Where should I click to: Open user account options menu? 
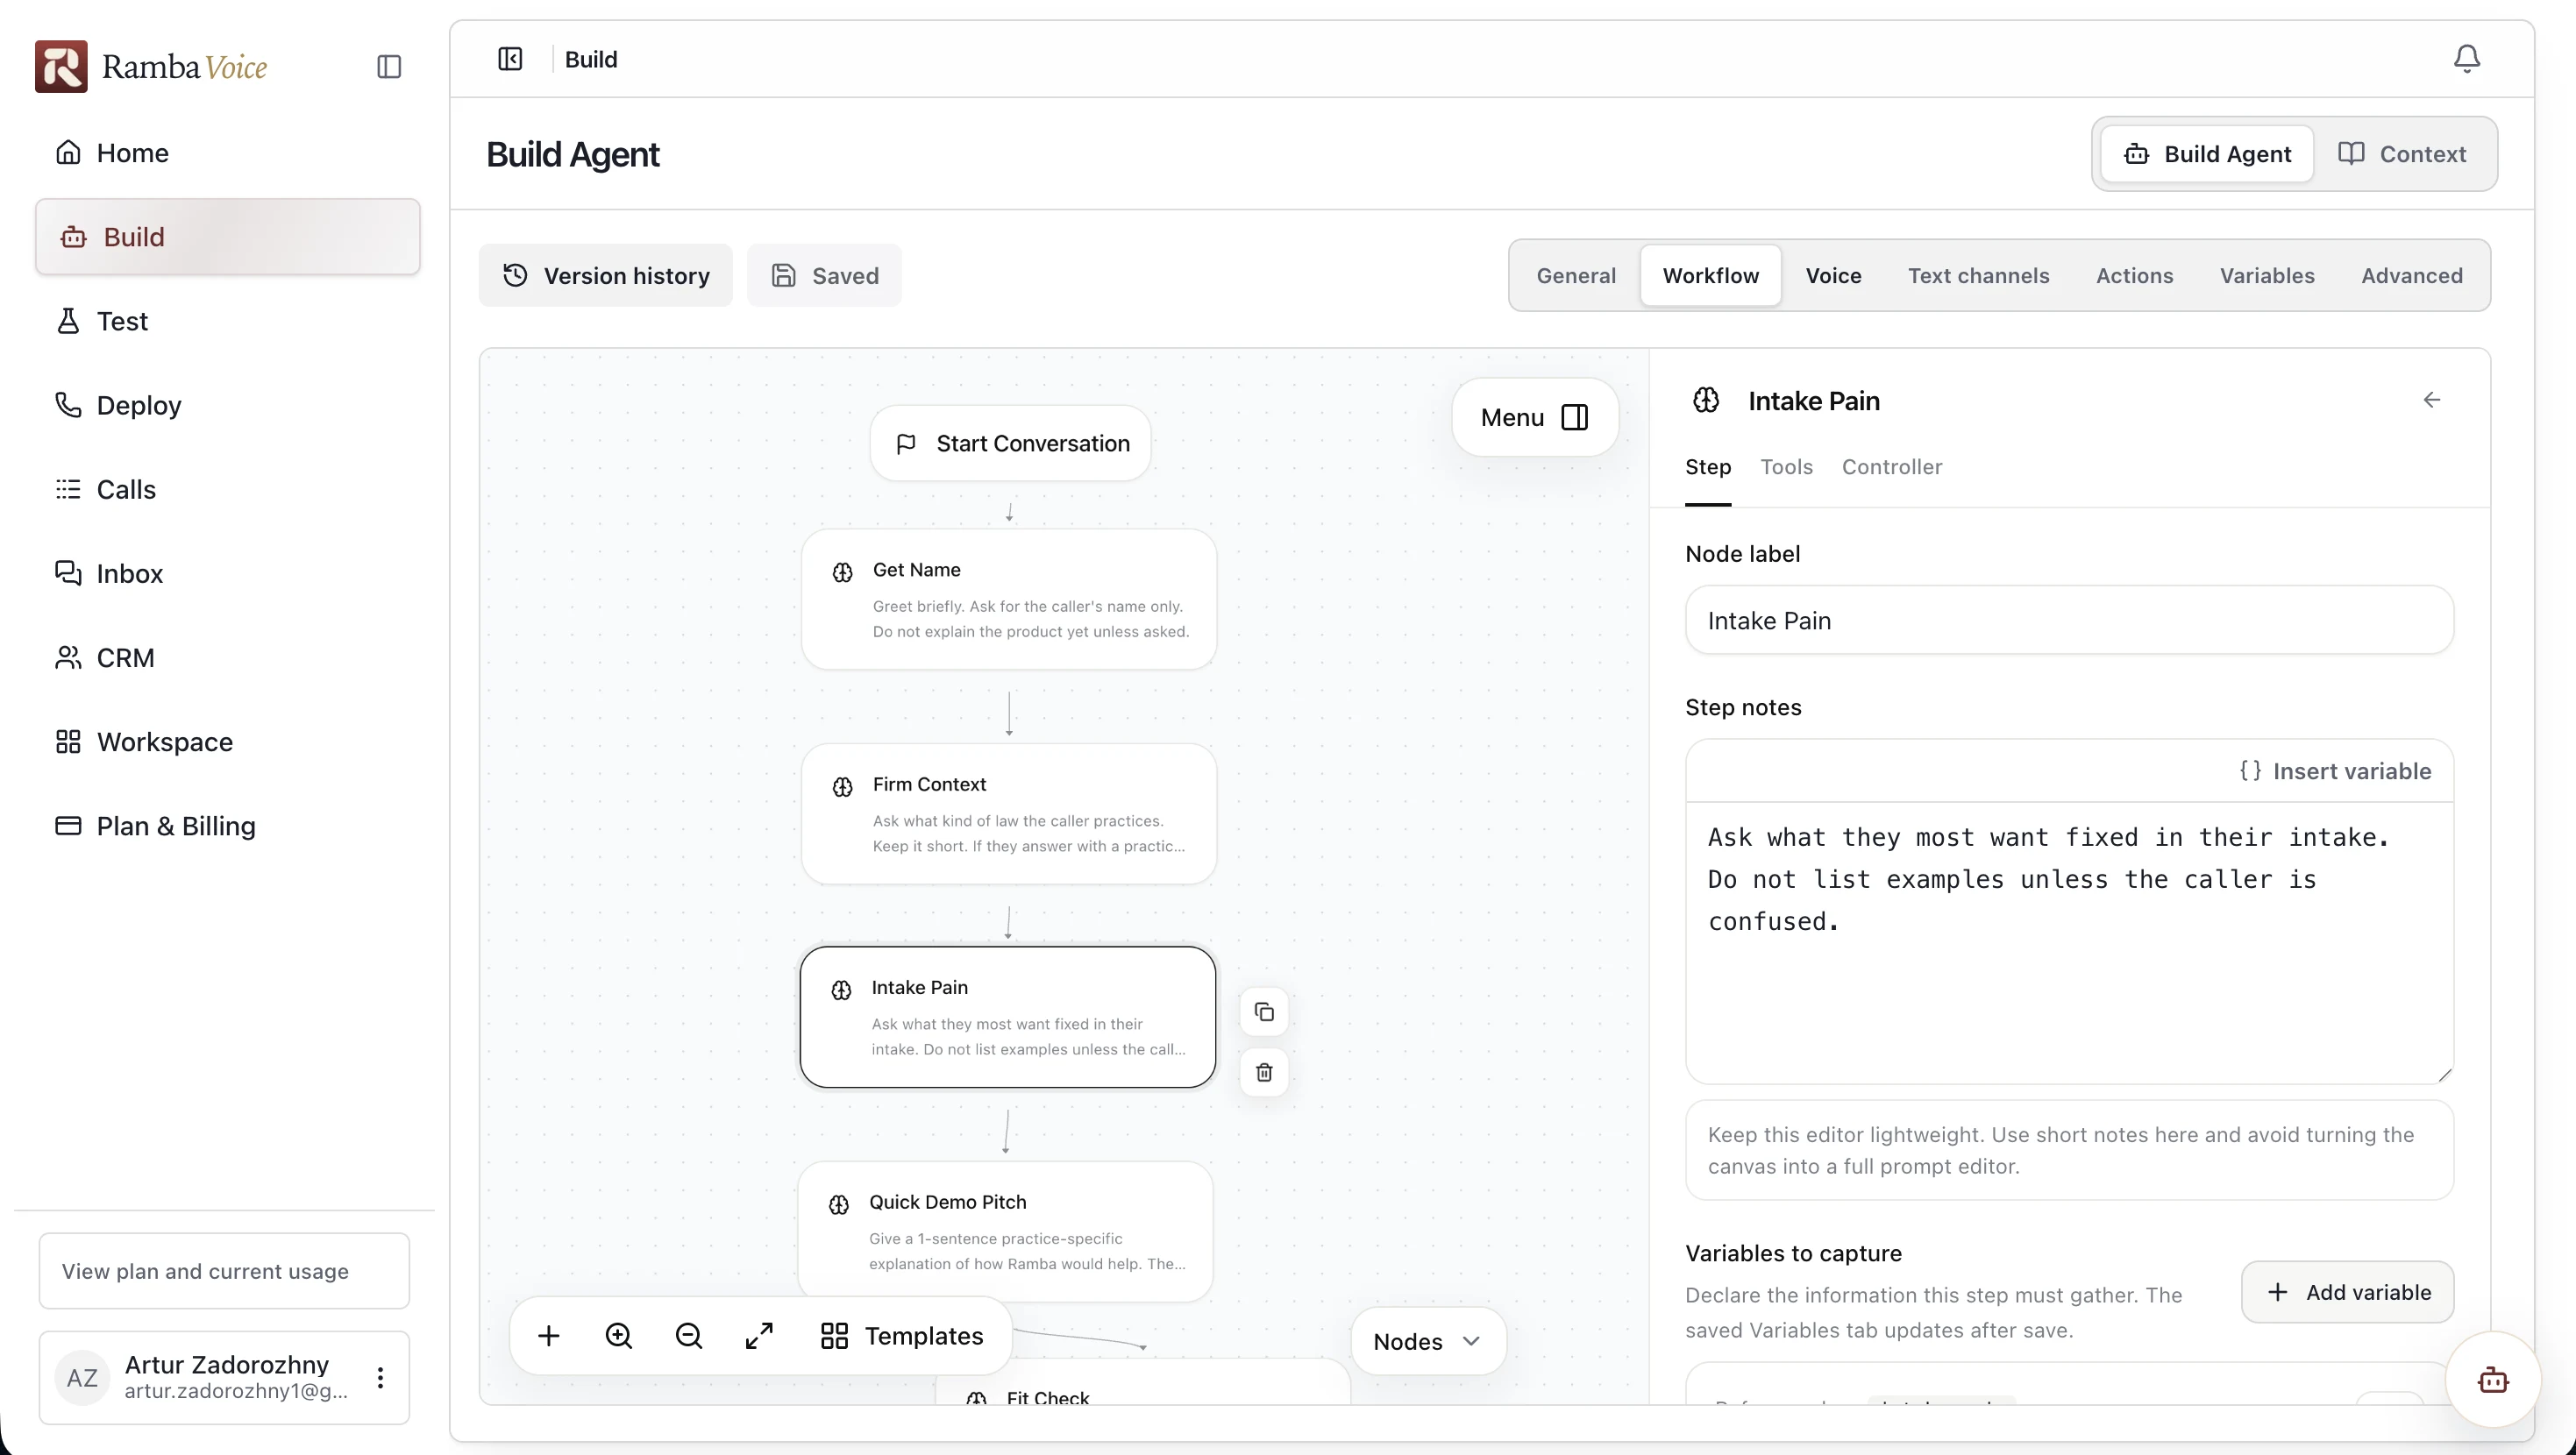point(380,1377)
